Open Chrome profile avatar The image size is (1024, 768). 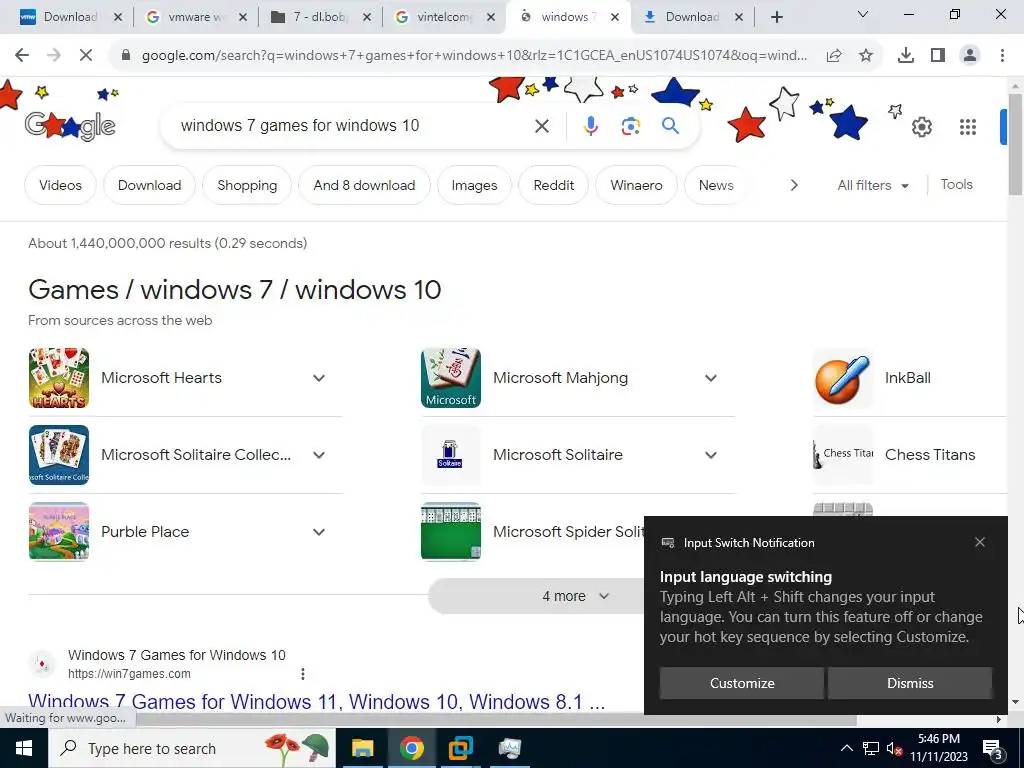click(970, 56)
